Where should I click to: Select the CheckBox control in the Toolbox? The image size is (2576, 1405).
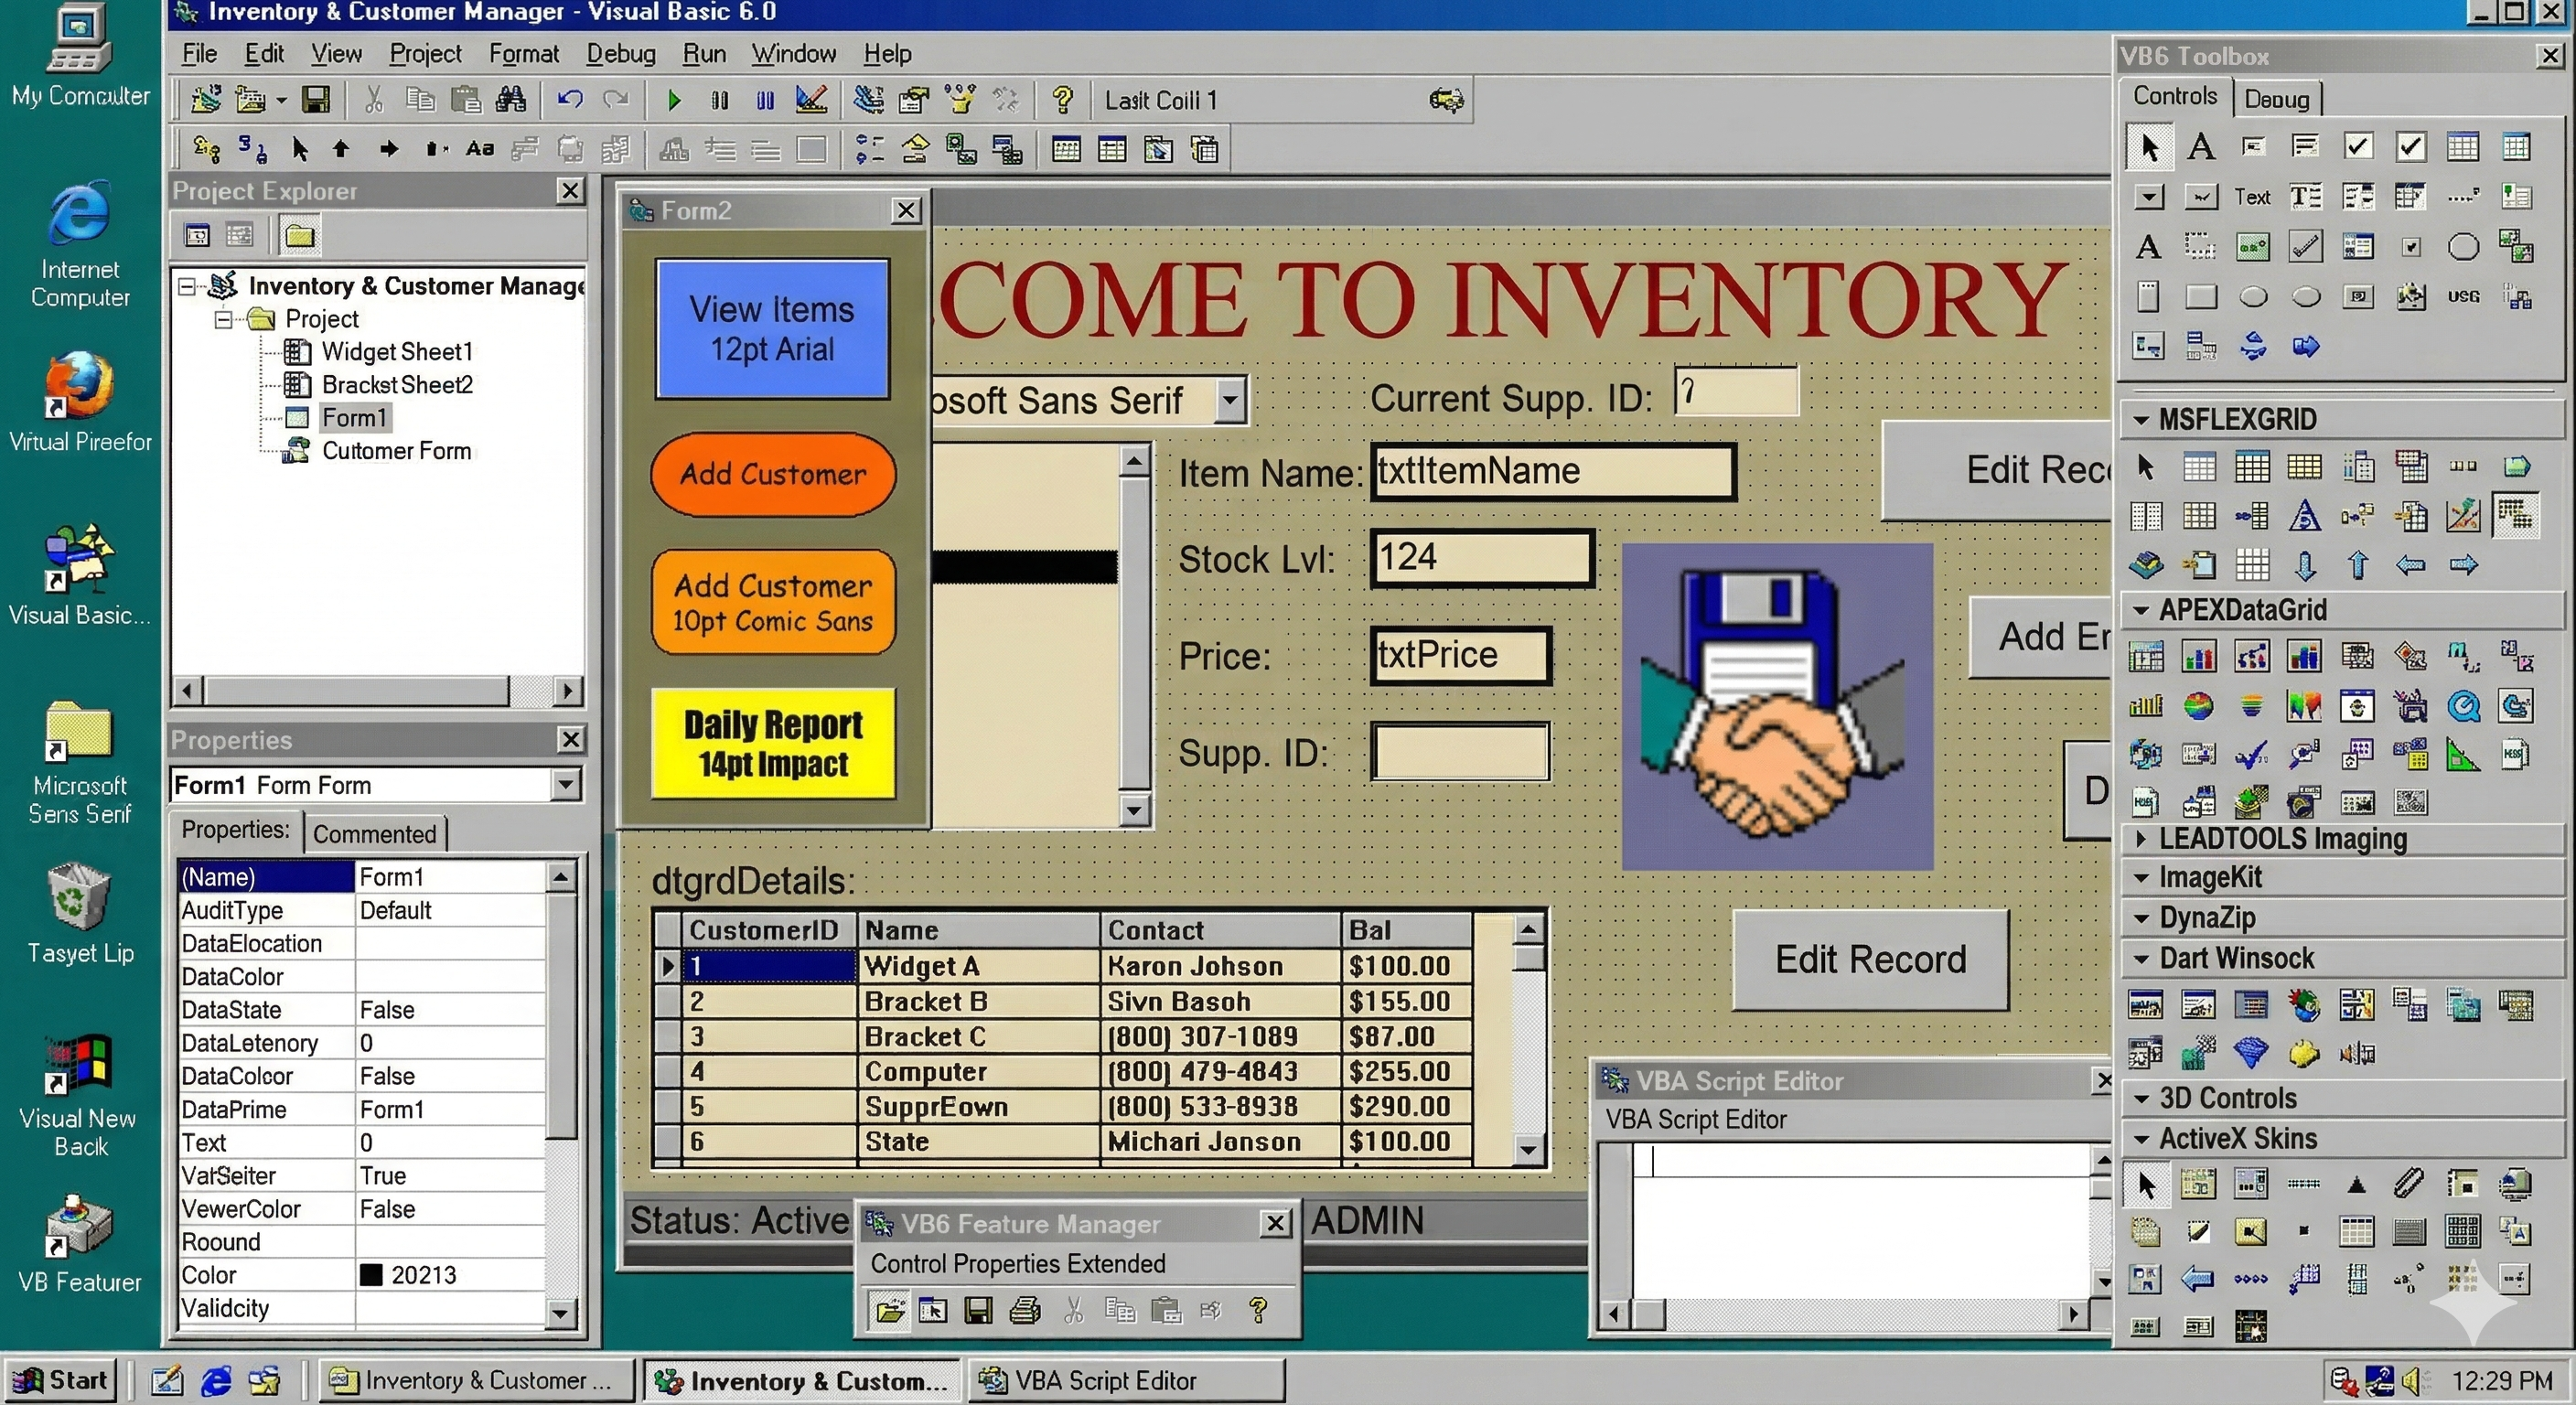point(2357,146)
